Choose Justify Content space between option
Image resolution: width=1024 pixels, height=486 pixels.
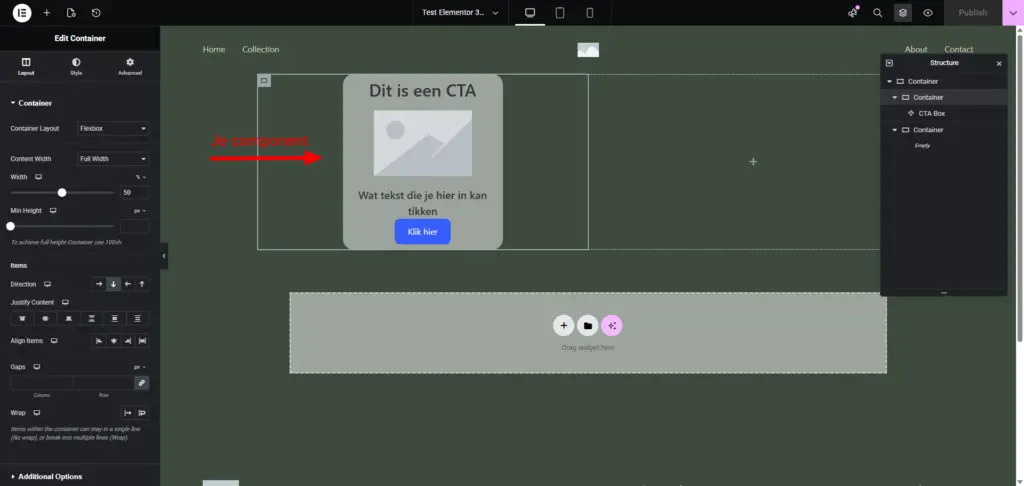pos(91,319)
